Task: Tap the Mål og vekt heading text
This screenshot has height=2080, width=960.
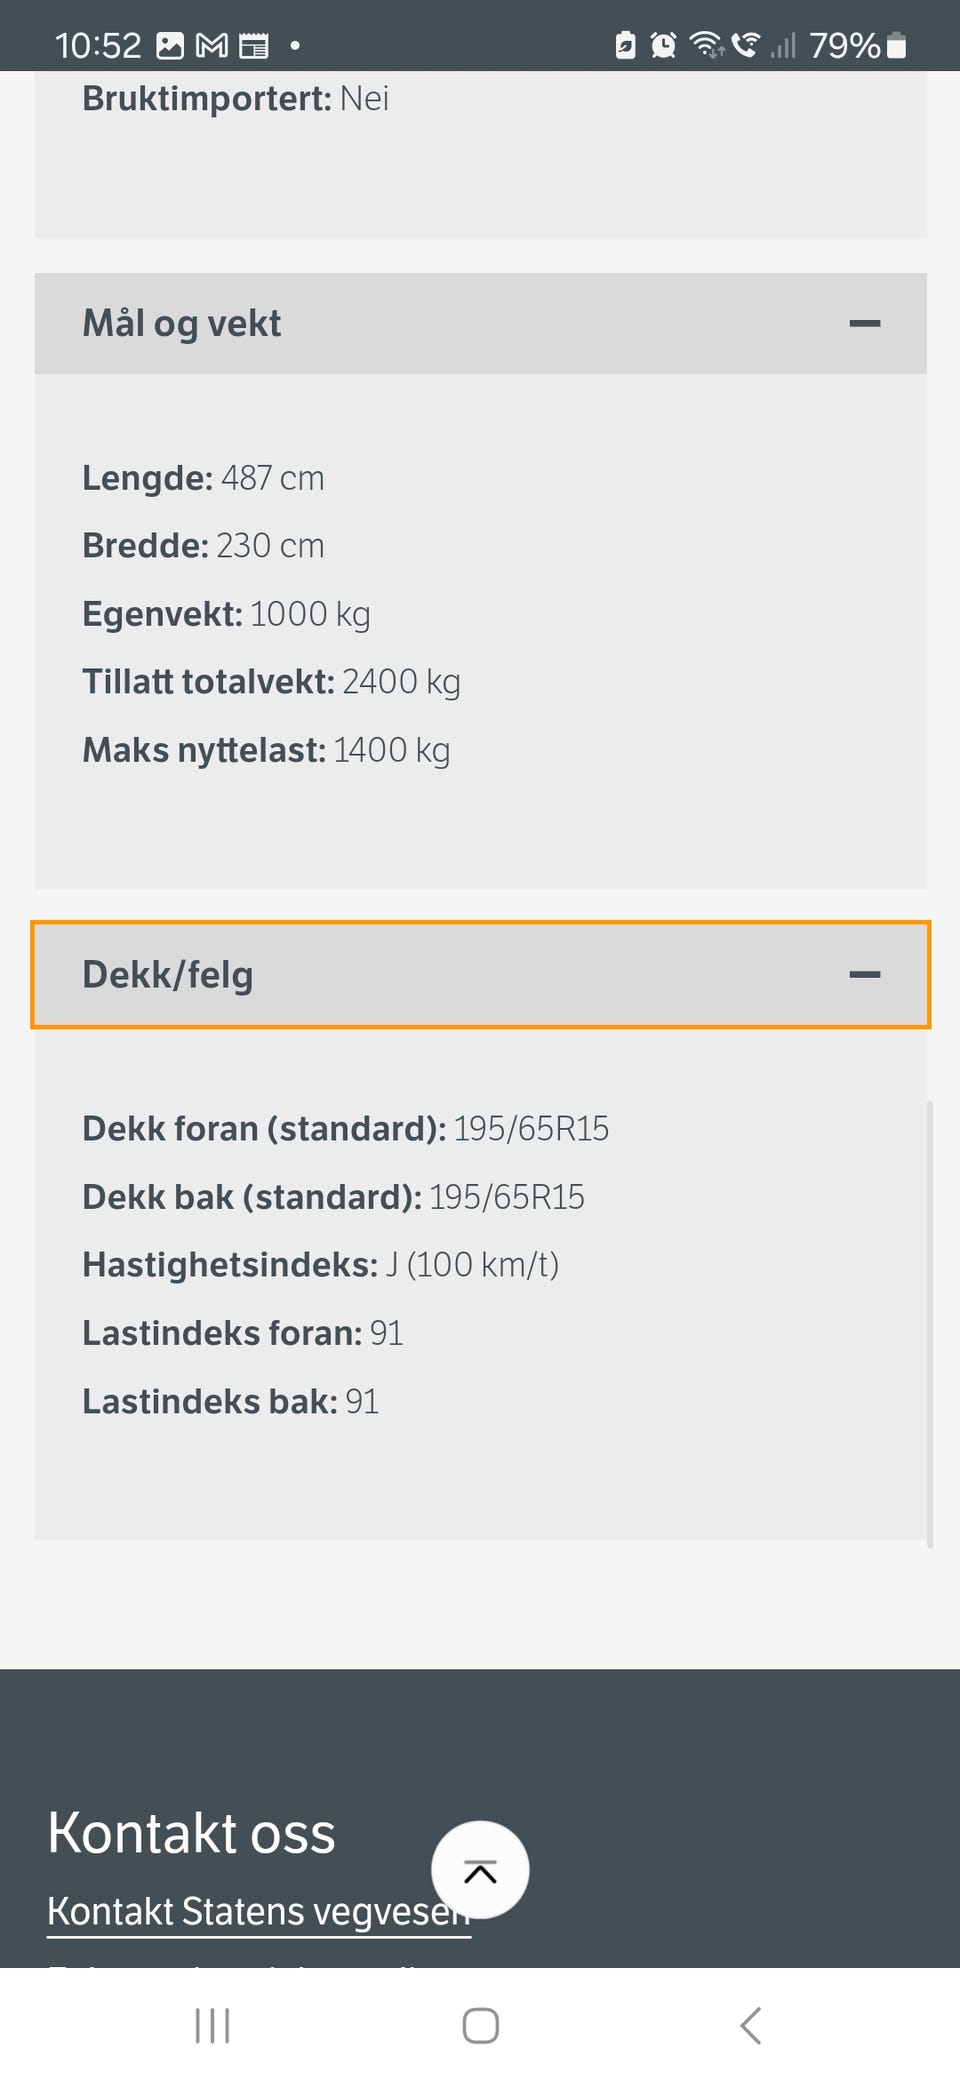Action: click(x=182, y=324)
